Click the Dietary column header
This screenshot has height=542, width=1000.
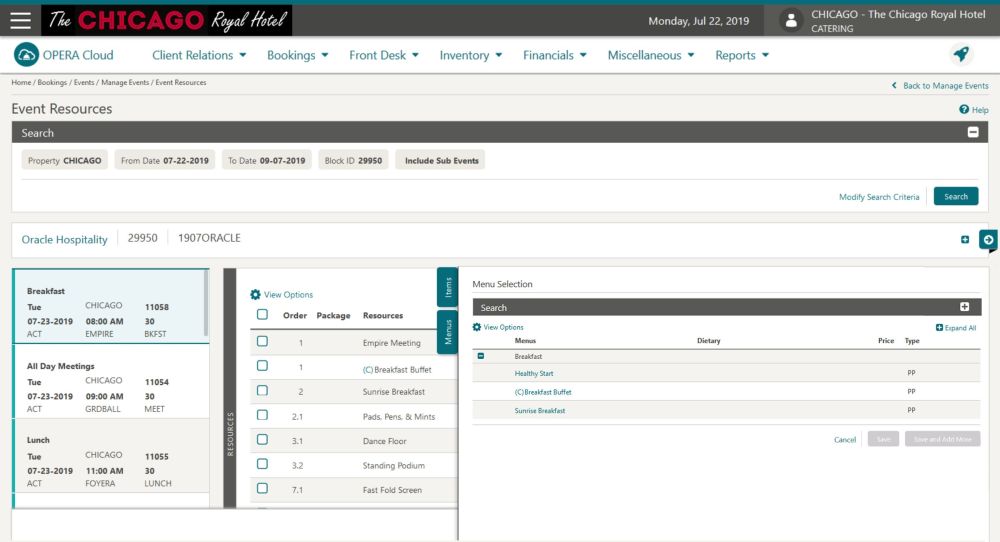[x=709, y=341]
